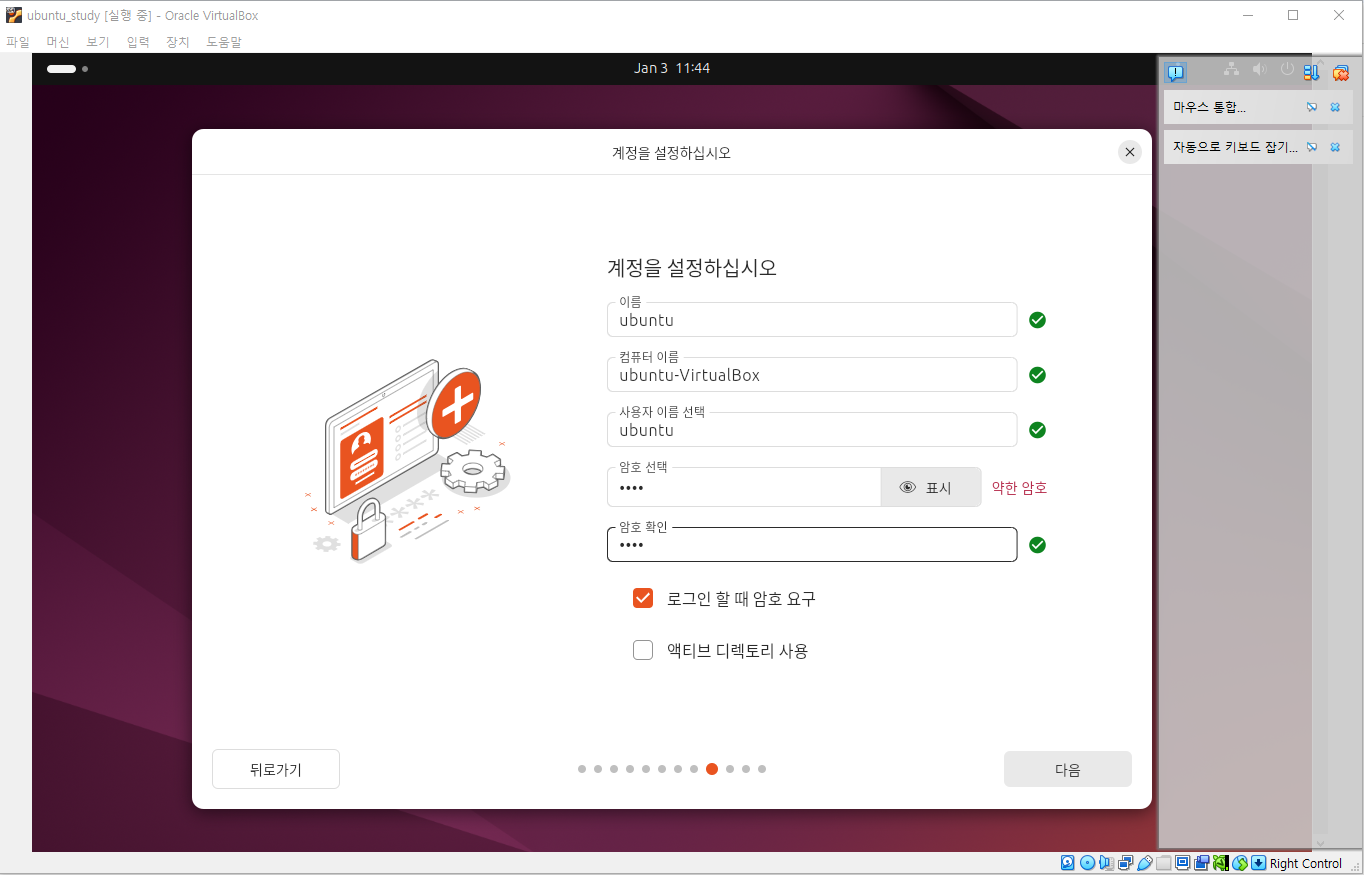This screenshot has height=875, width=1364.
Task: Click the green checkmark beside 컴퓨터 이름 field
Action: pyautogui.click(x=1038, y=375)
